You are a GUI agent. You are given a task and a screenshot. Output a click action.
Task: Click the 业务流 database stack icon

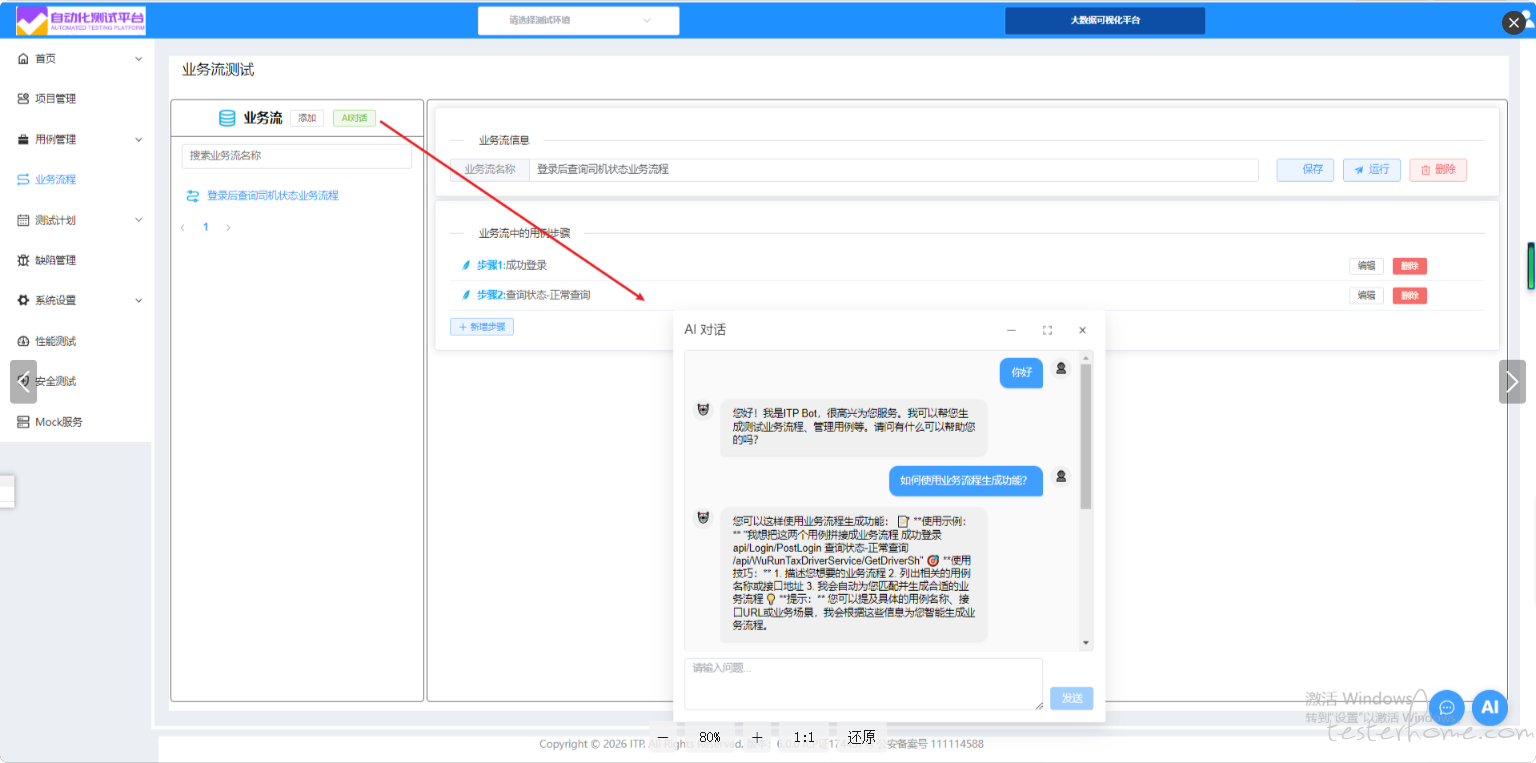(x=227, y=118)
